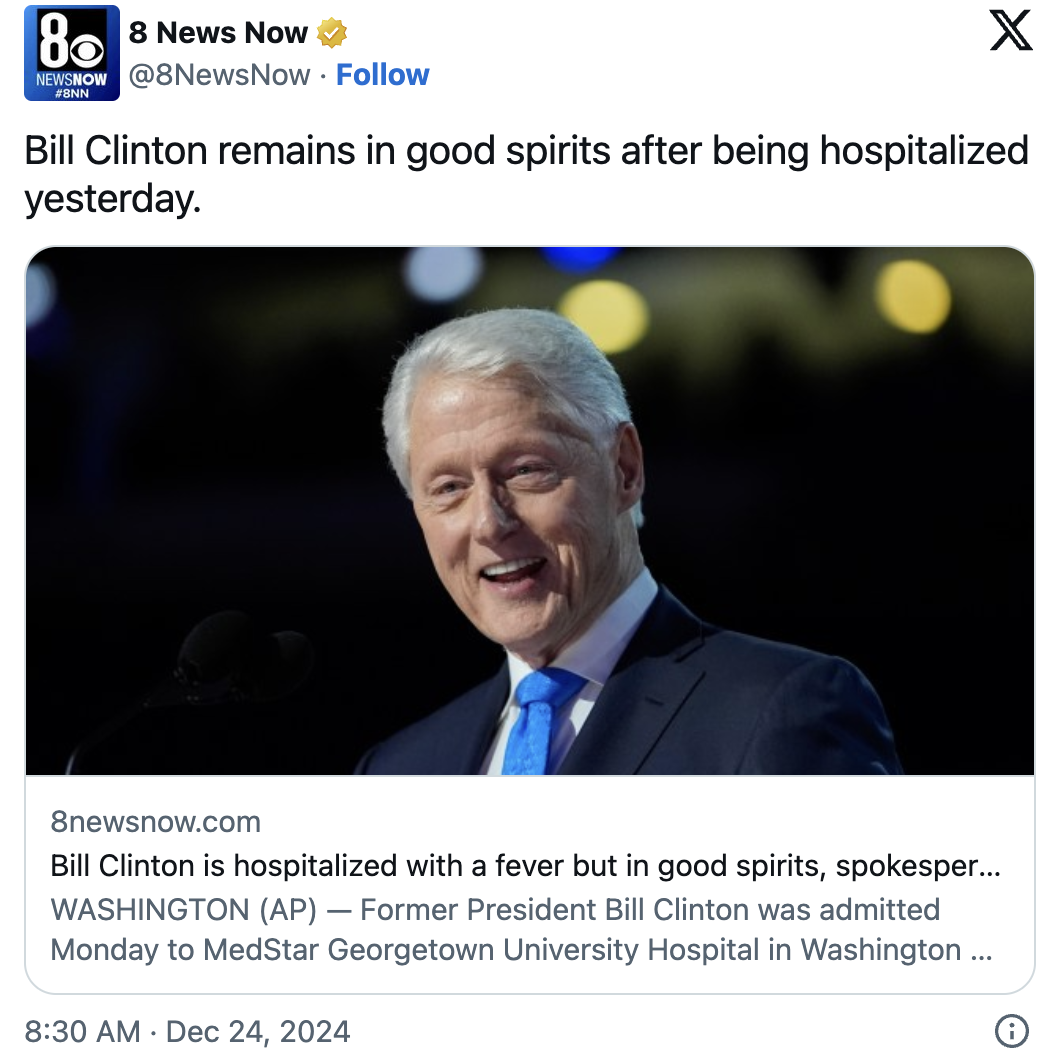Open the @8NewsNow handle link
Image resolution: width=1052 pixels, height=1062 pixels.
219,75
